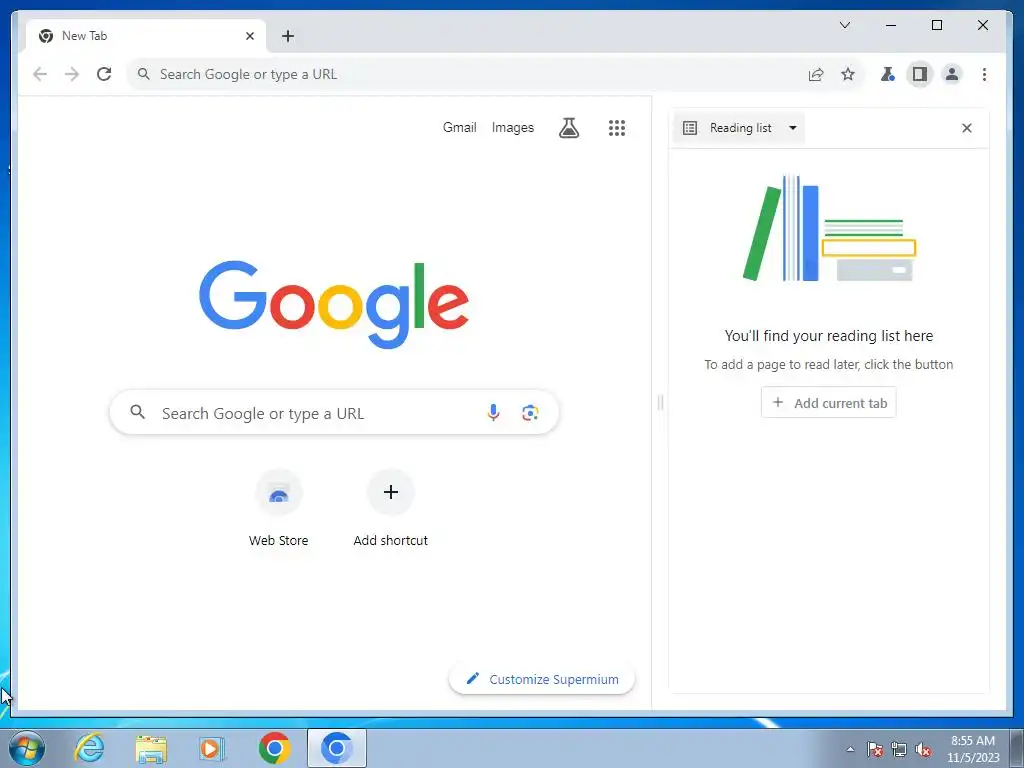
Task: Launch Internet Explorer from taskbar
Action: (89, 748)
